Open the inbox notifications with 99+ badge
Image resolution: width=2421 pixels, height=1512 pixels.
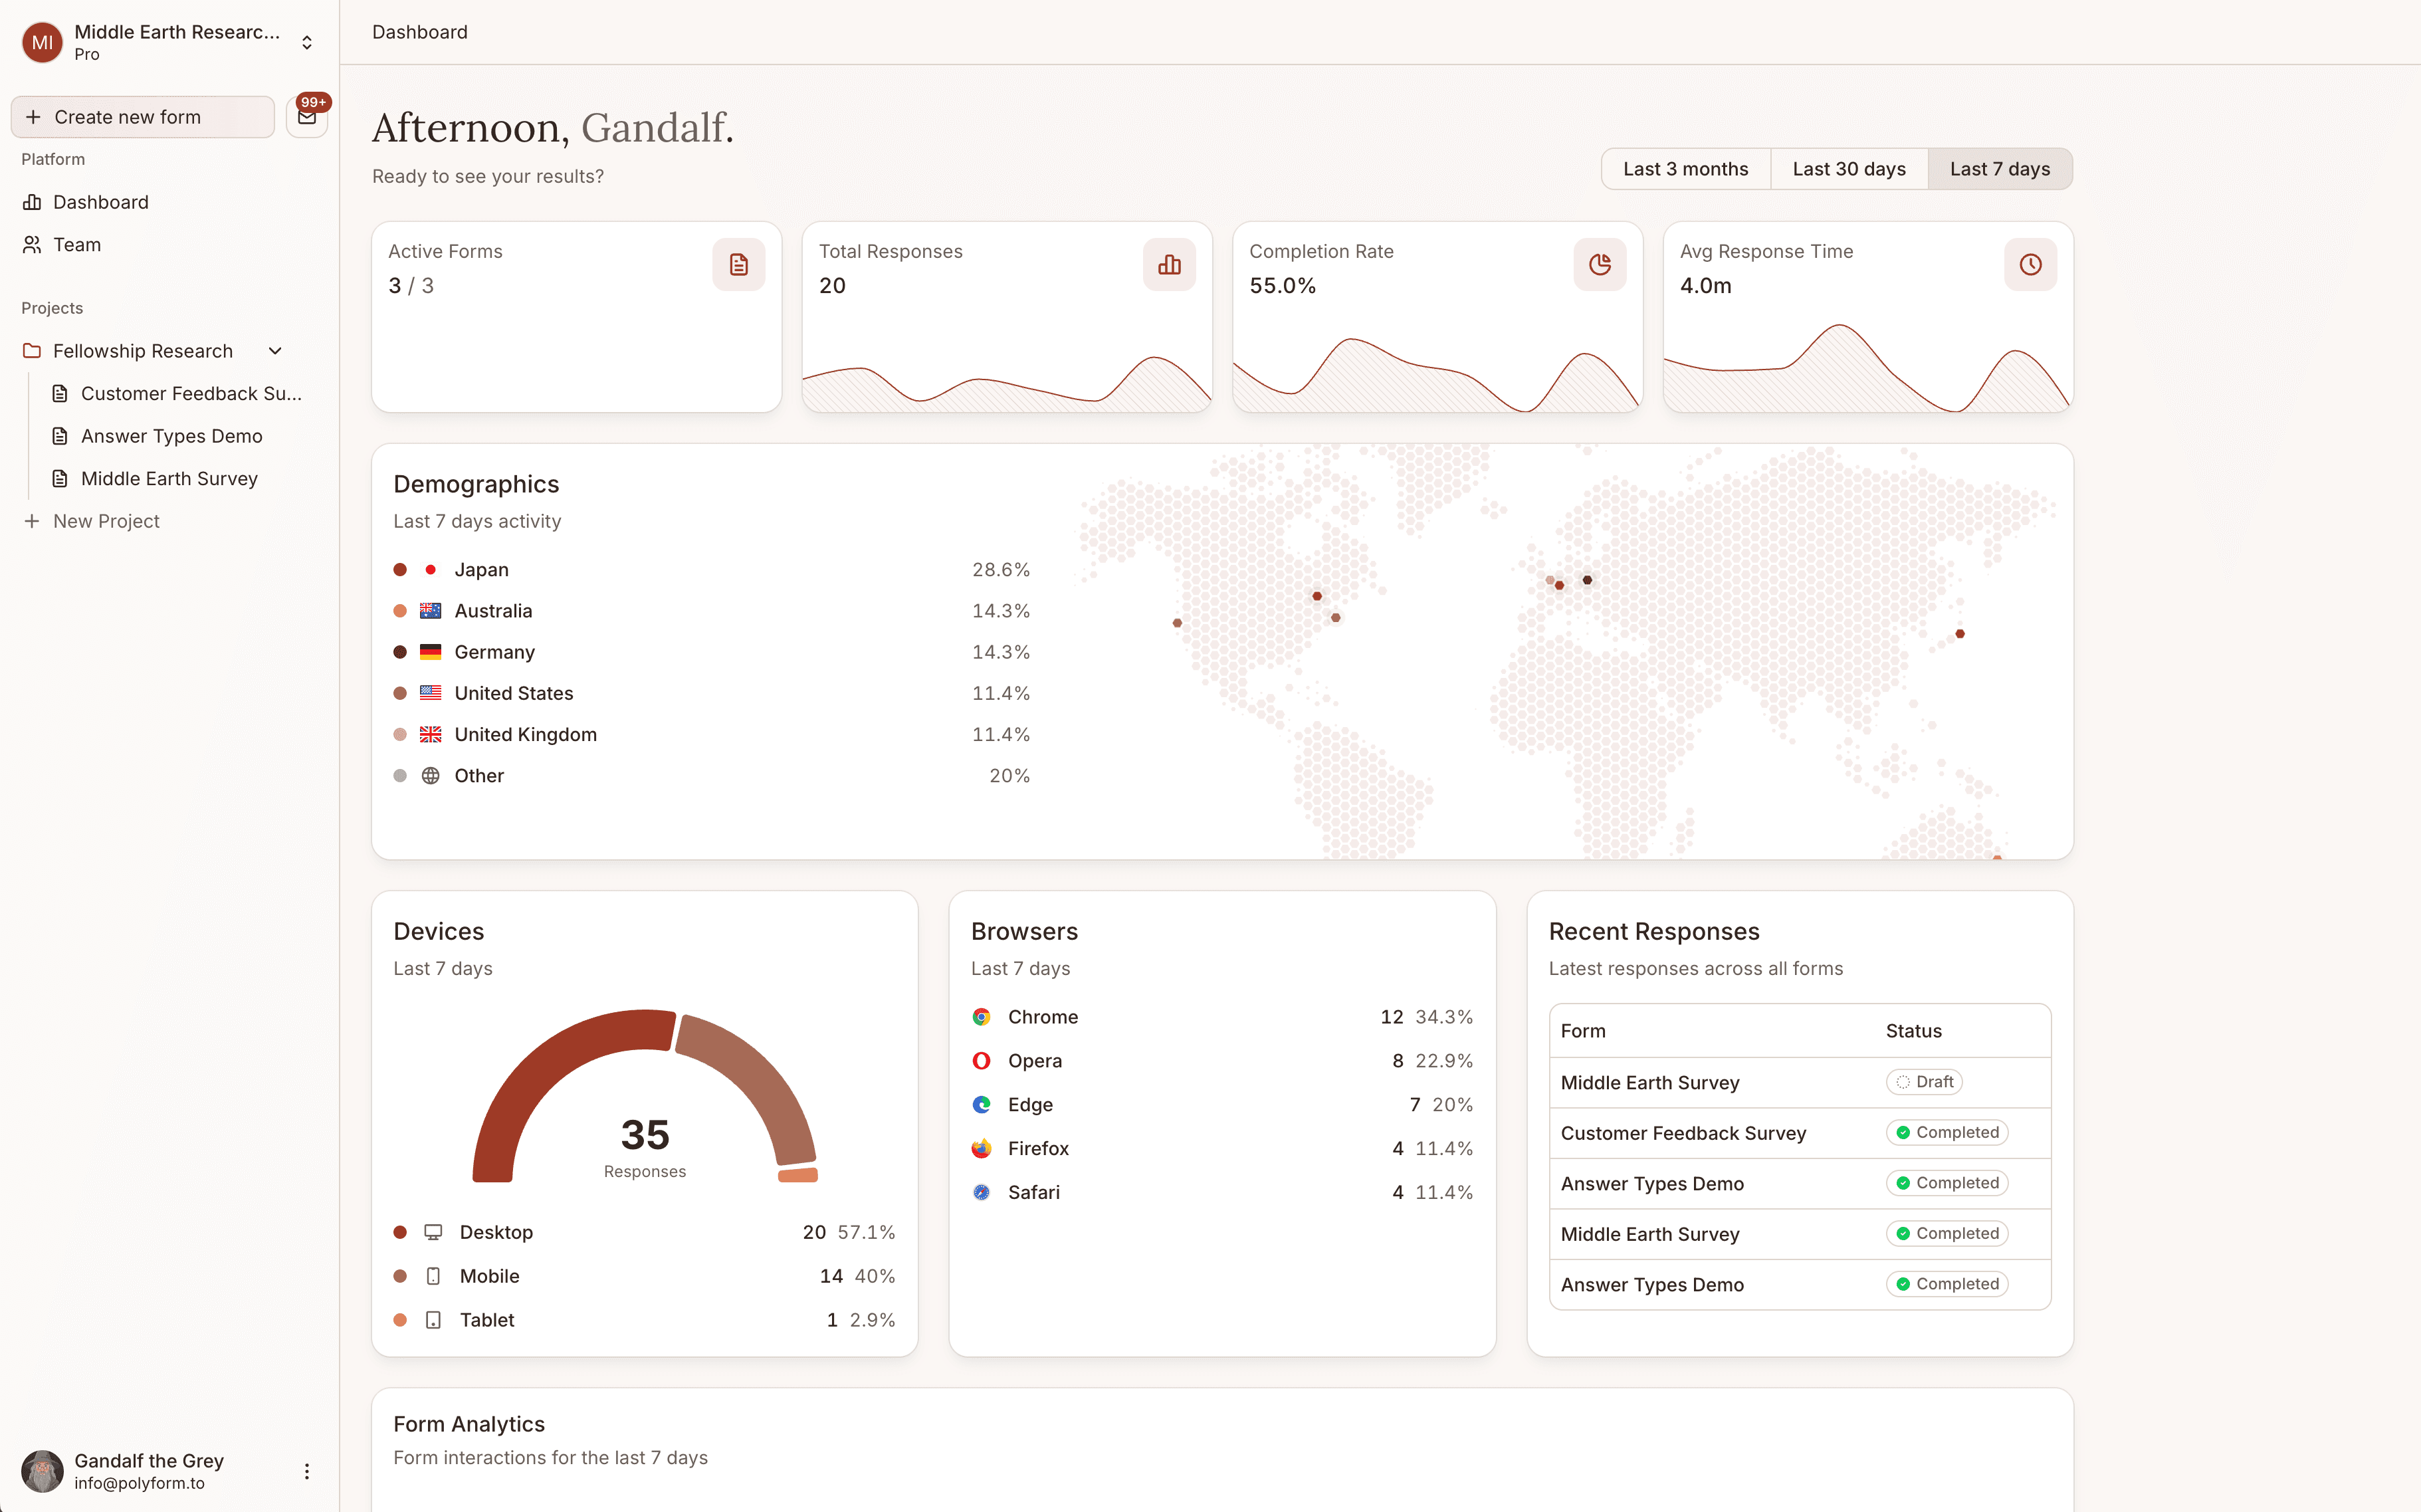pos(306,116)
